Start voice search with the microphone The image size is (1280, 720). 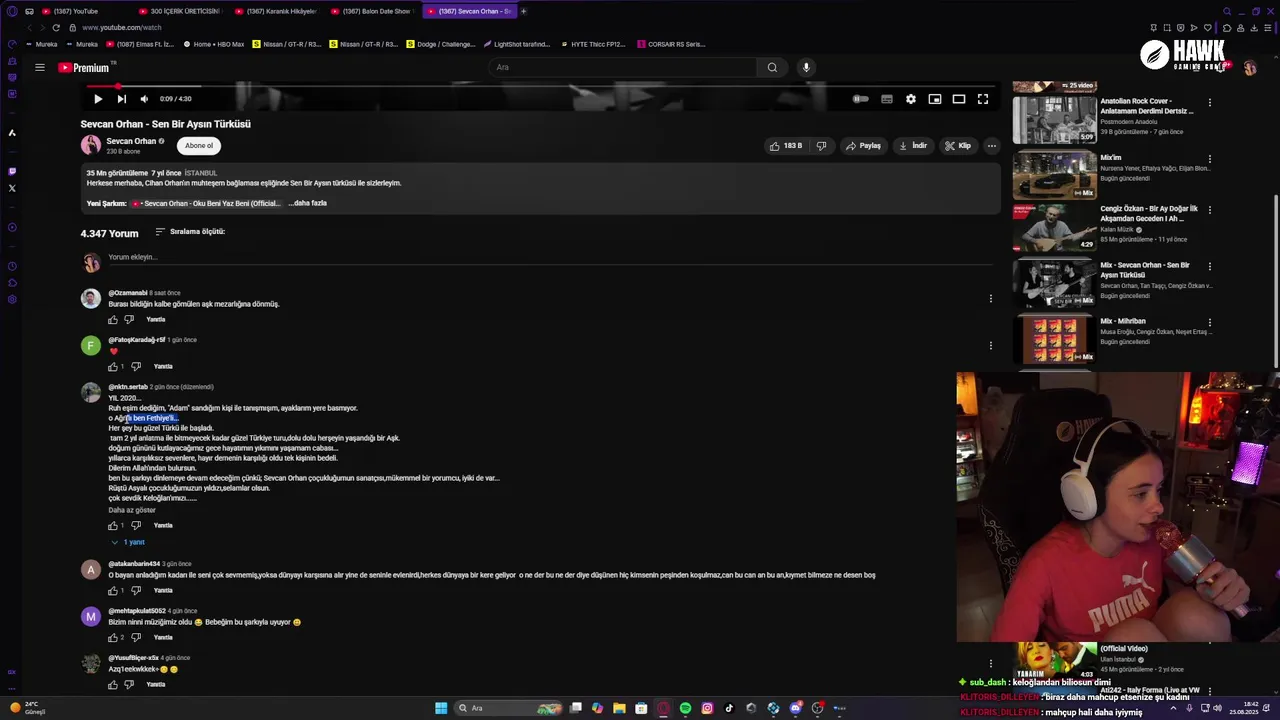pyautogui.click(x=806, y=67)
